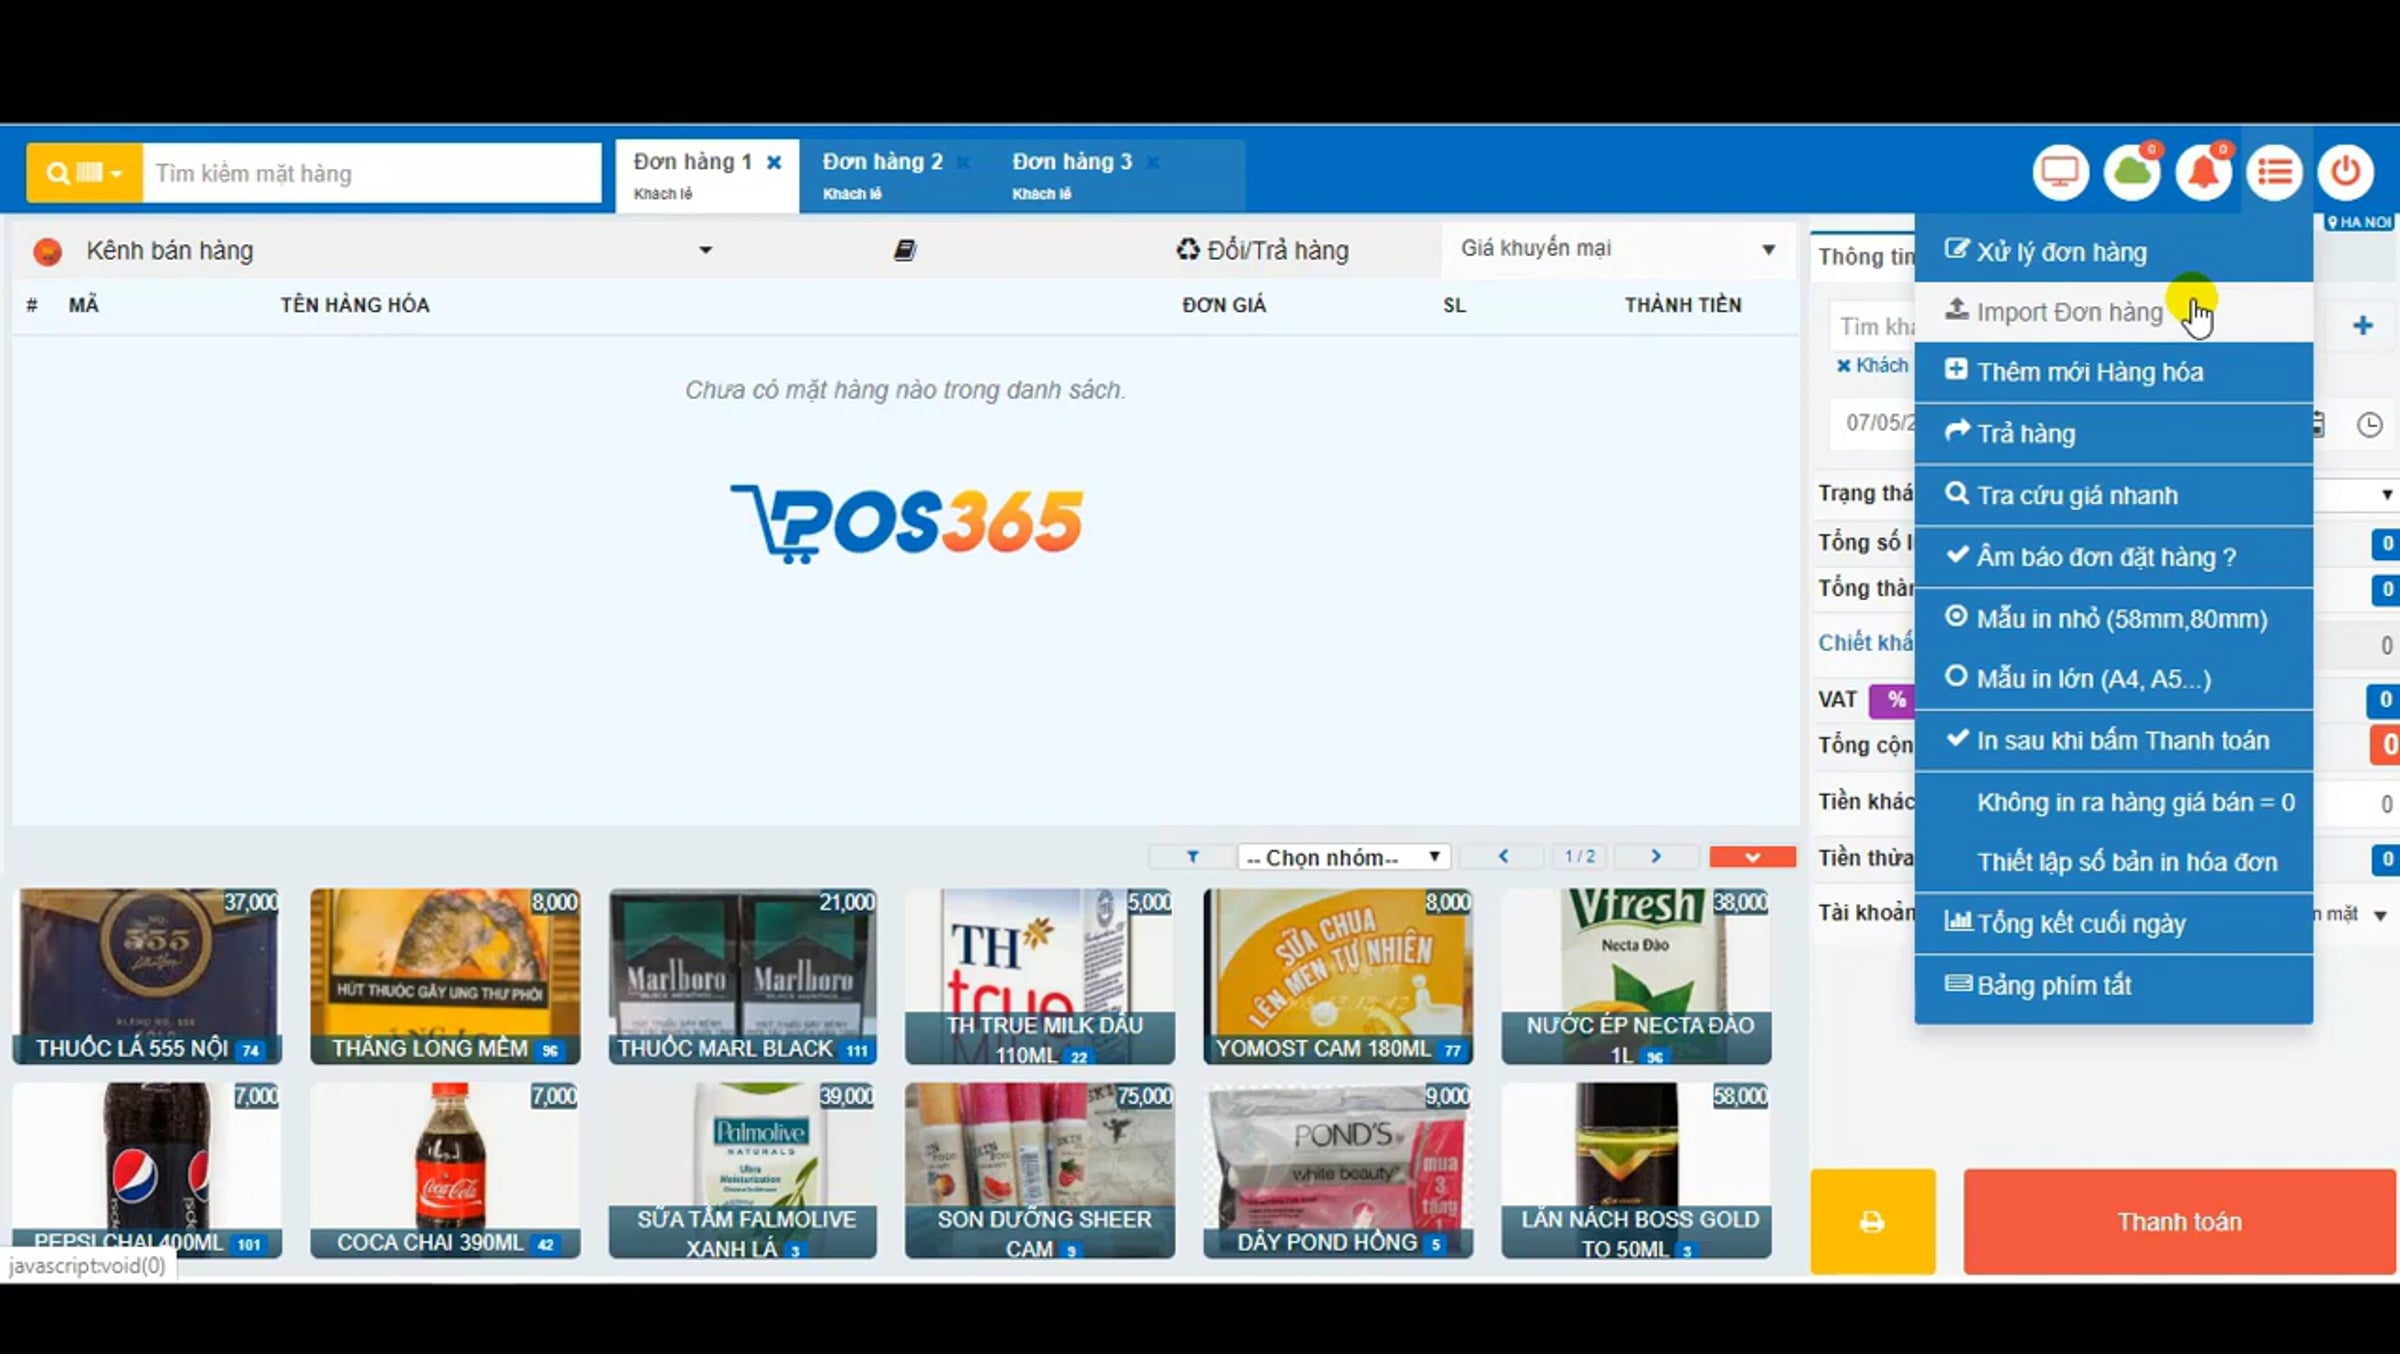The image size is (2400, 1354).
Task: Click the plus icon to add customer
Action: 2363,325
